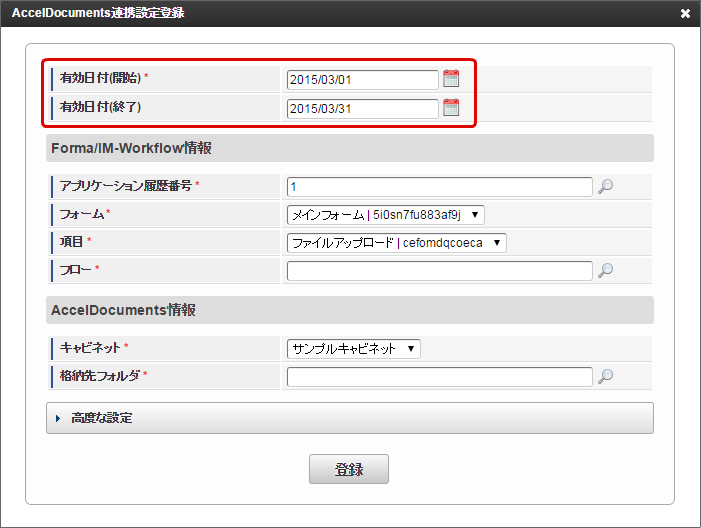Search for application history number with magnifier icon
This screenshot has height=528, width=701.
(x=605, y=186)
